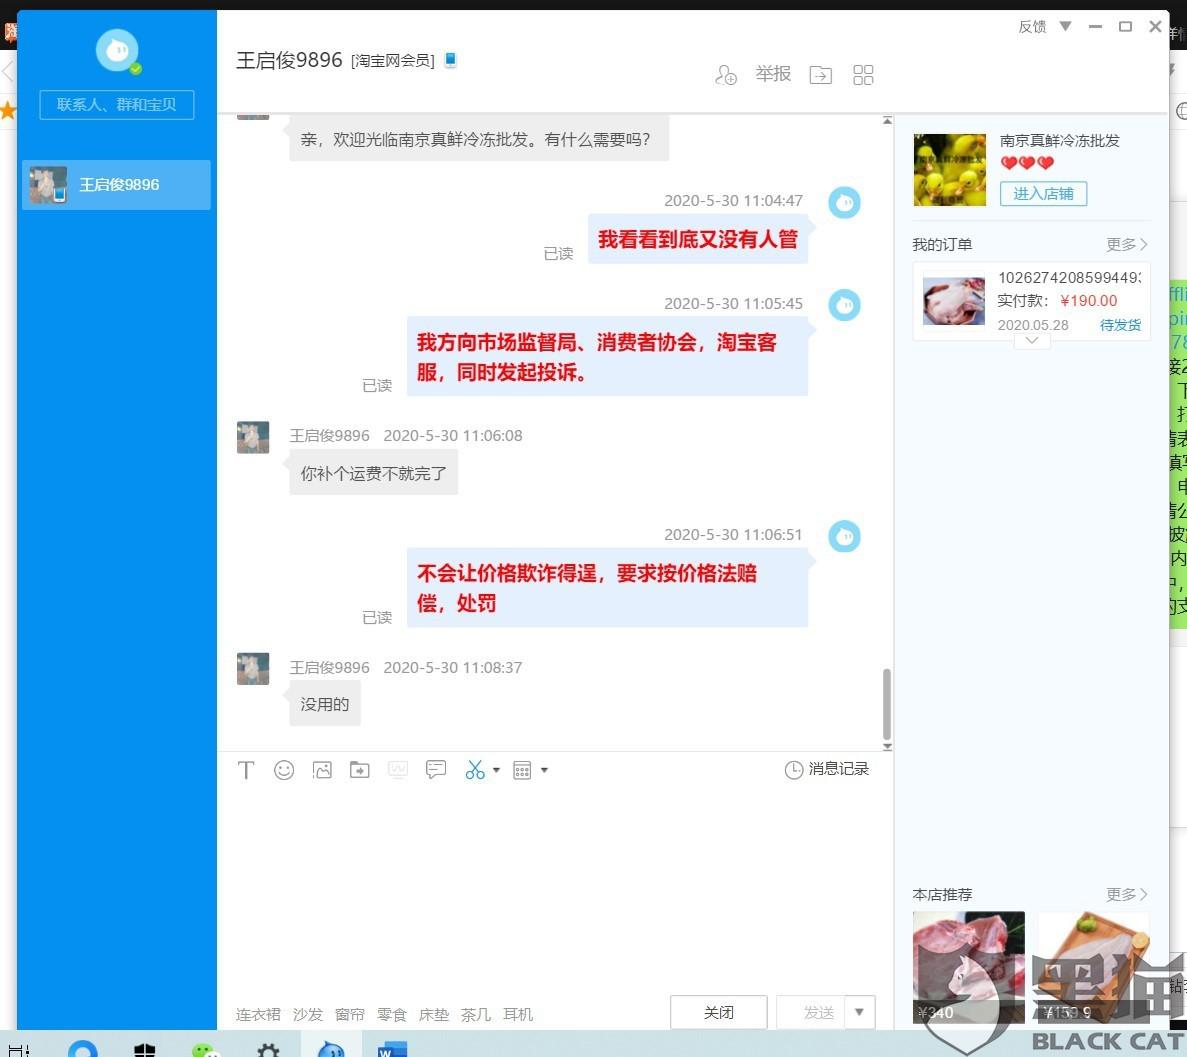Click order amount ¥190.00
The width and height of the screenshot is (1187, 1057).
pos(1089,301)
